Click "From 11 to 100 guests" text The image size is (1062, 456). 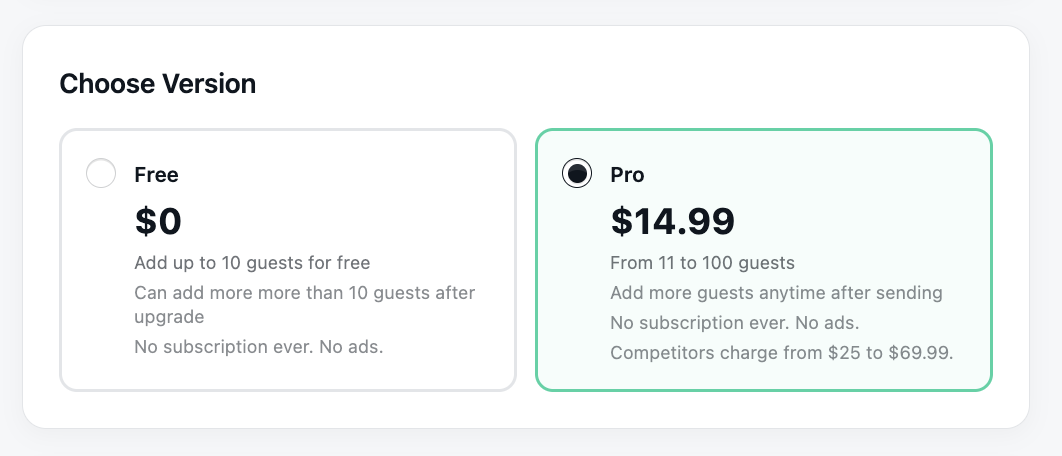tap(702, 264)
